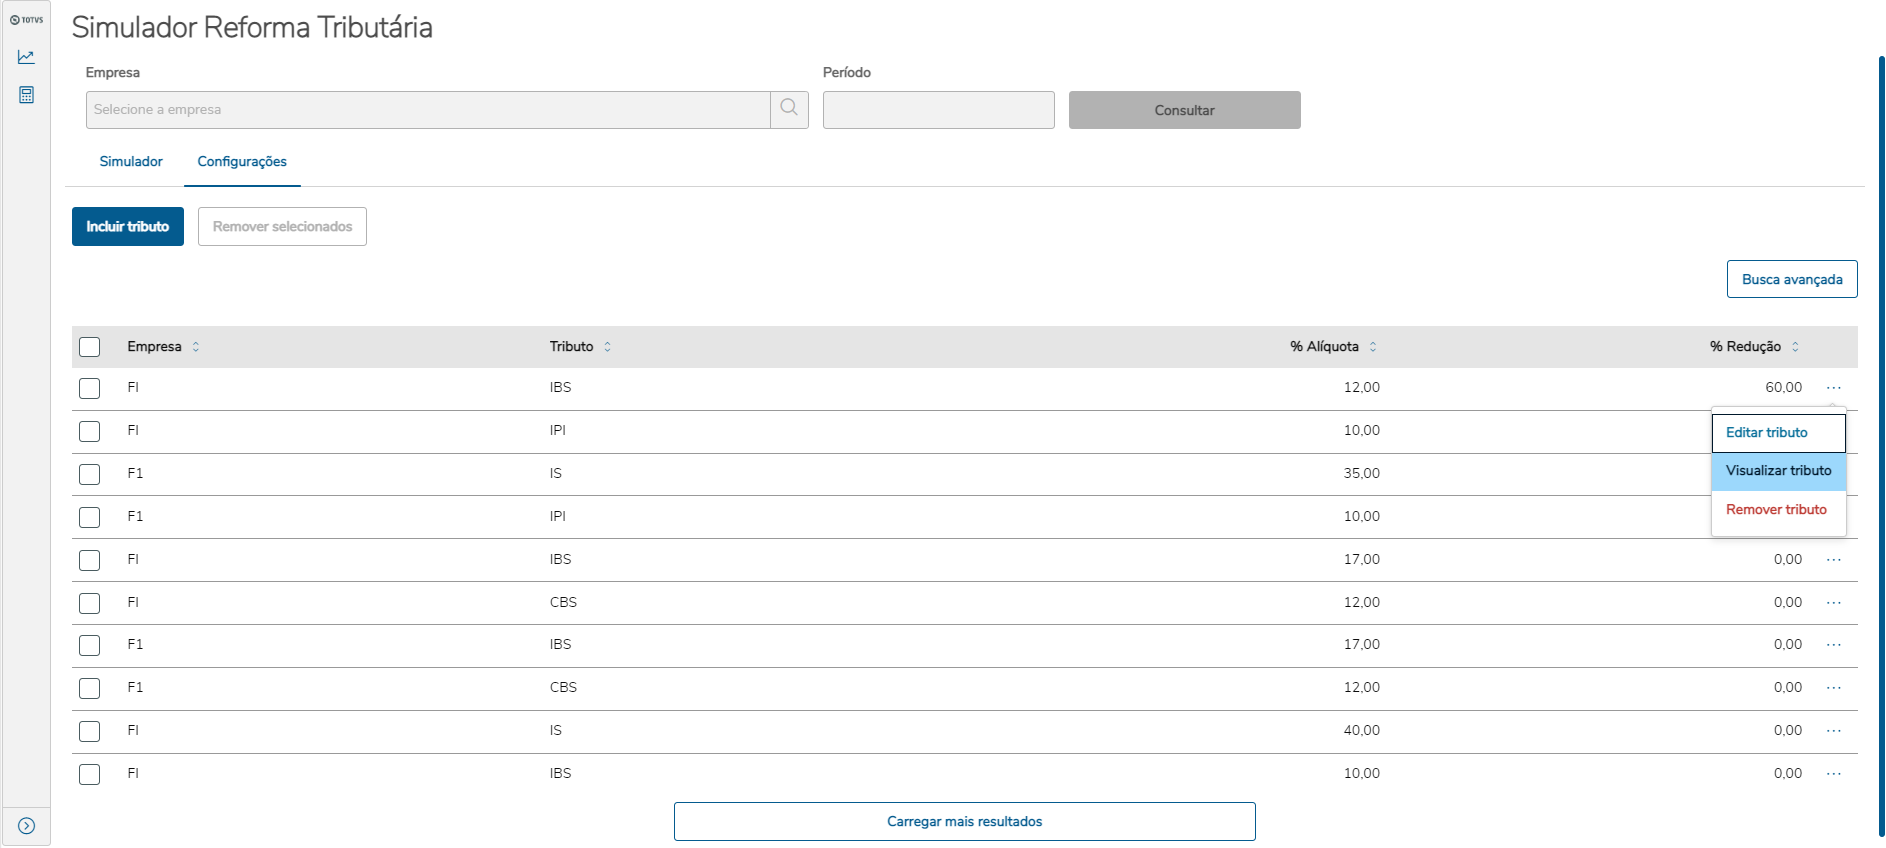Click the Empresa search magnifier icon

coord(789,109)
